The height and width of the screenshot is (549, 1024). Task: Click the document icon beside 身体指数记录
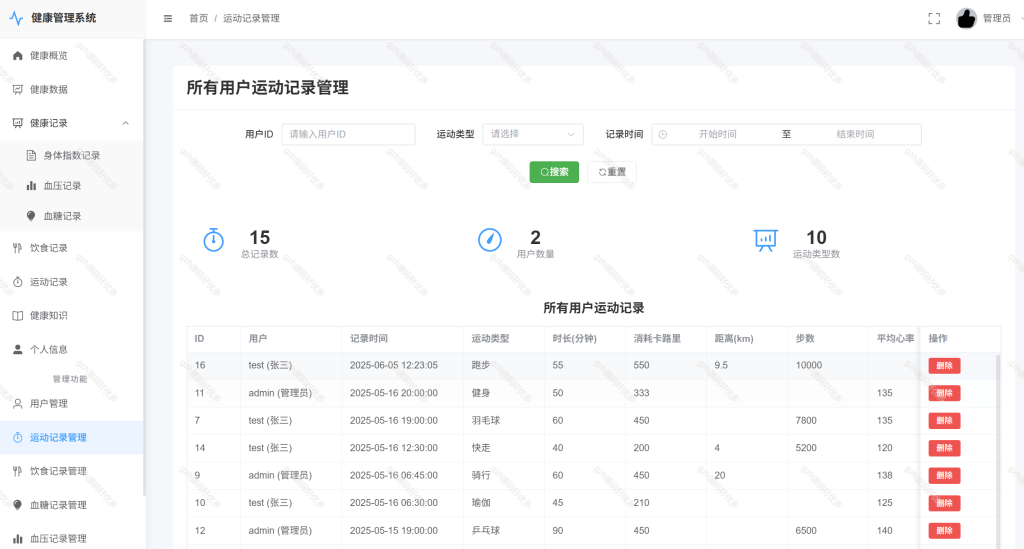tap(31, 155)
